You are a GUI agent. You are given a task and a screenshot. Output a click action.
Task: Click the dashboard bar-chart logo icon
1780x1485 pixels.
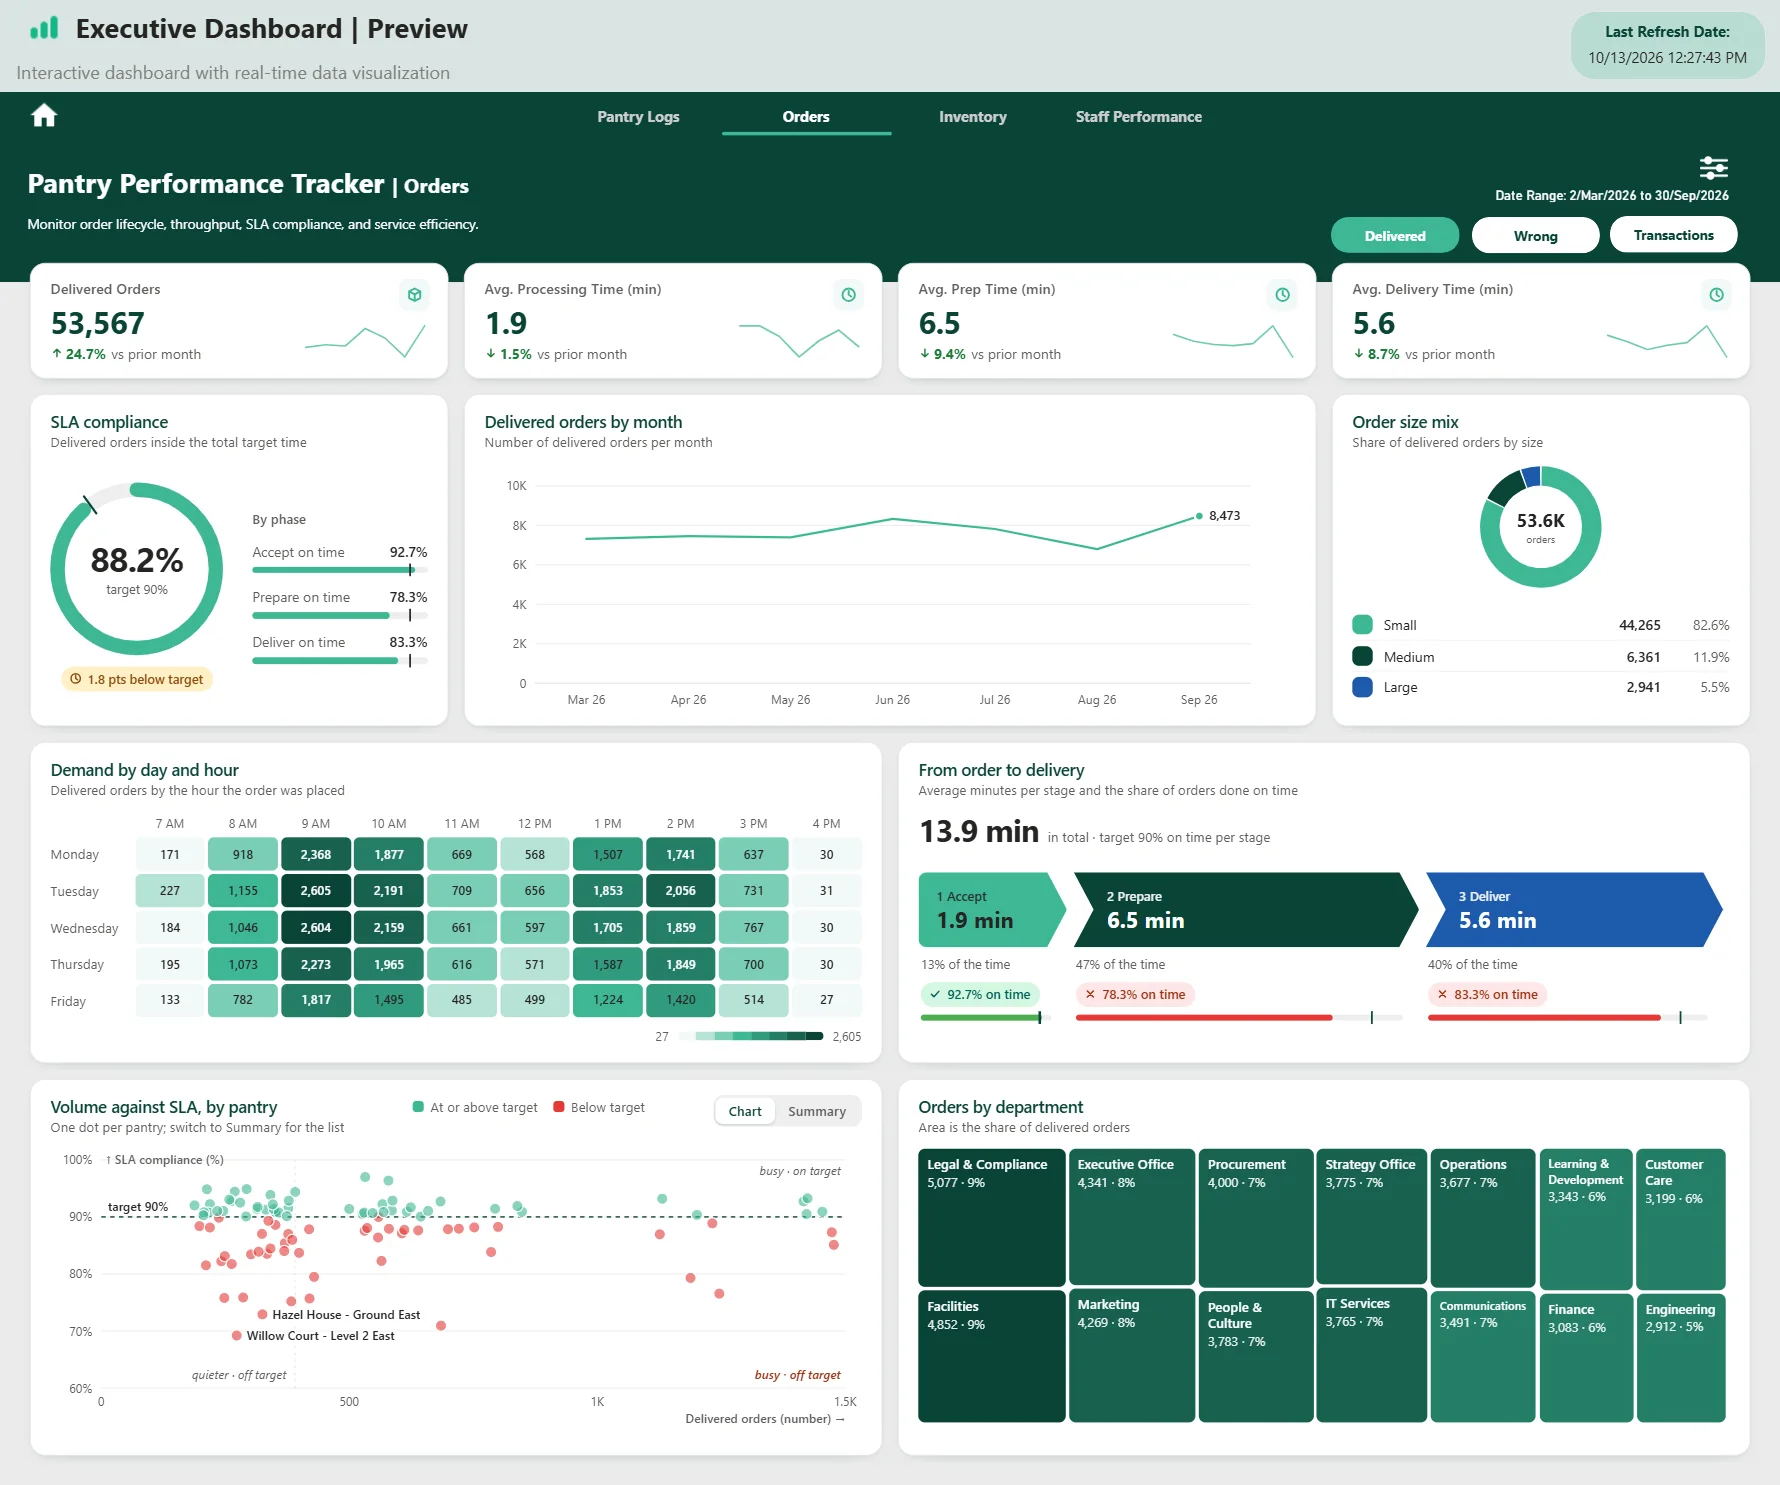pos(44,28)
